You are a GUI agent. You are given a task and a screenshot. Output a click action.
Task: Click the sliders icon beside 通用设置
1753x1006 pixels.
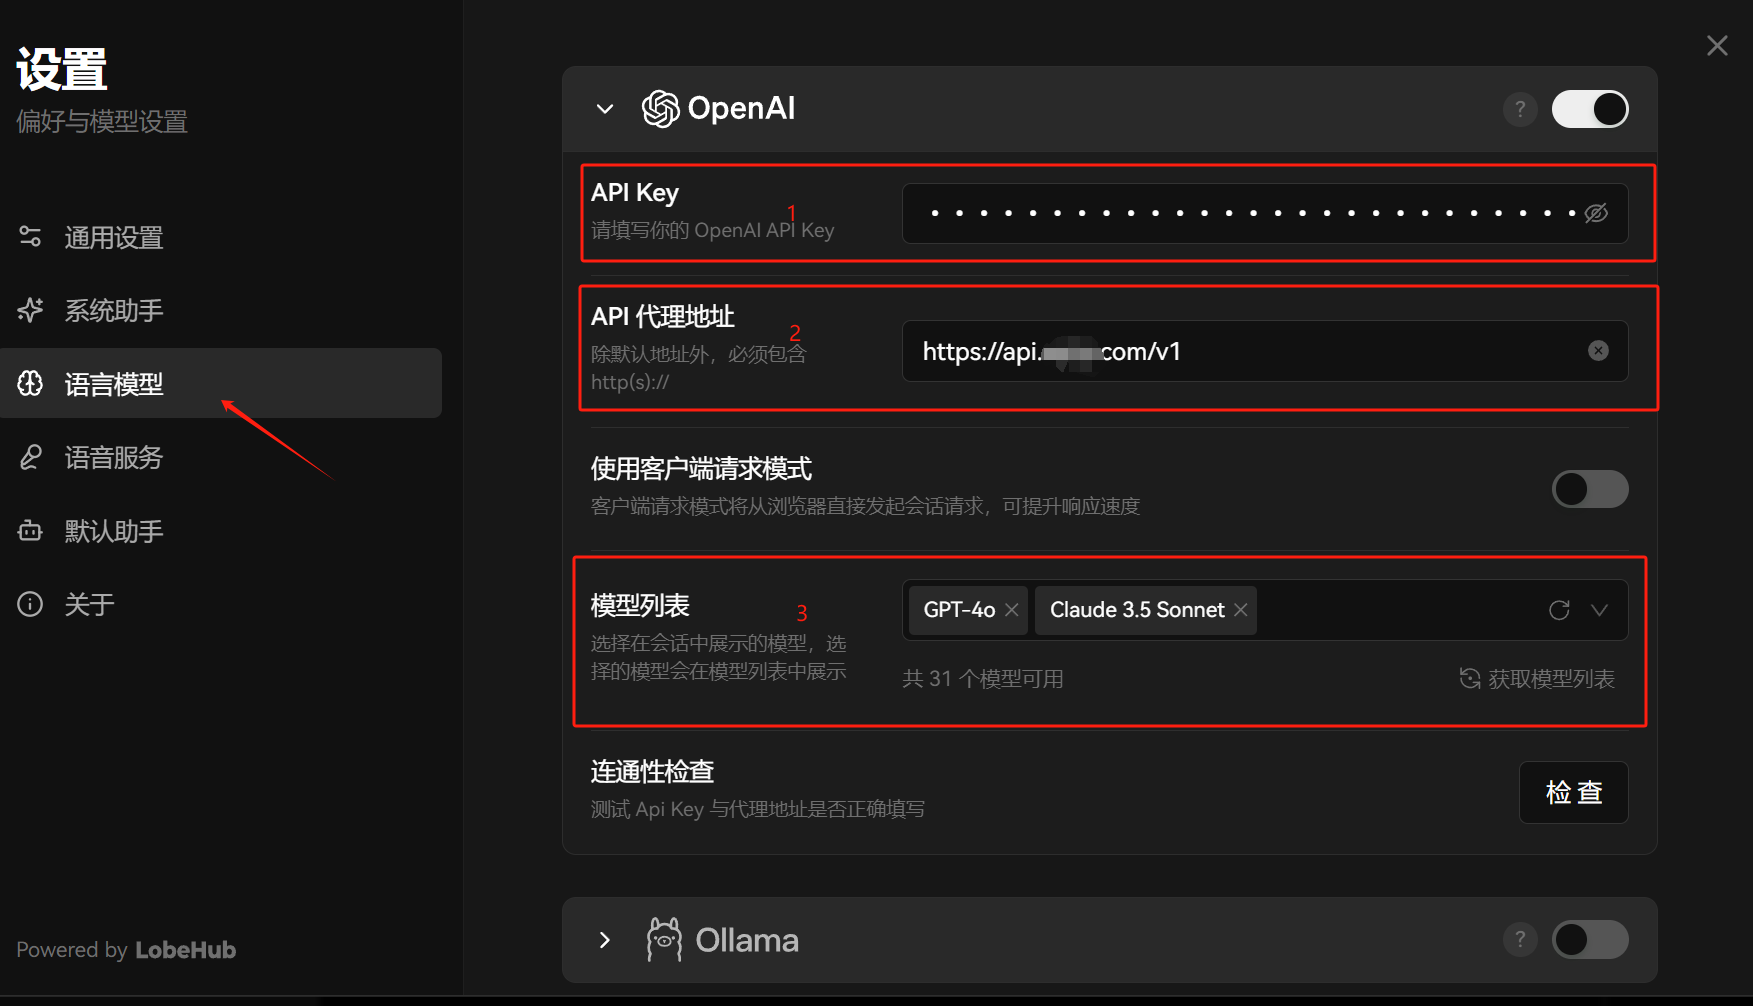[x=30, y=237]
